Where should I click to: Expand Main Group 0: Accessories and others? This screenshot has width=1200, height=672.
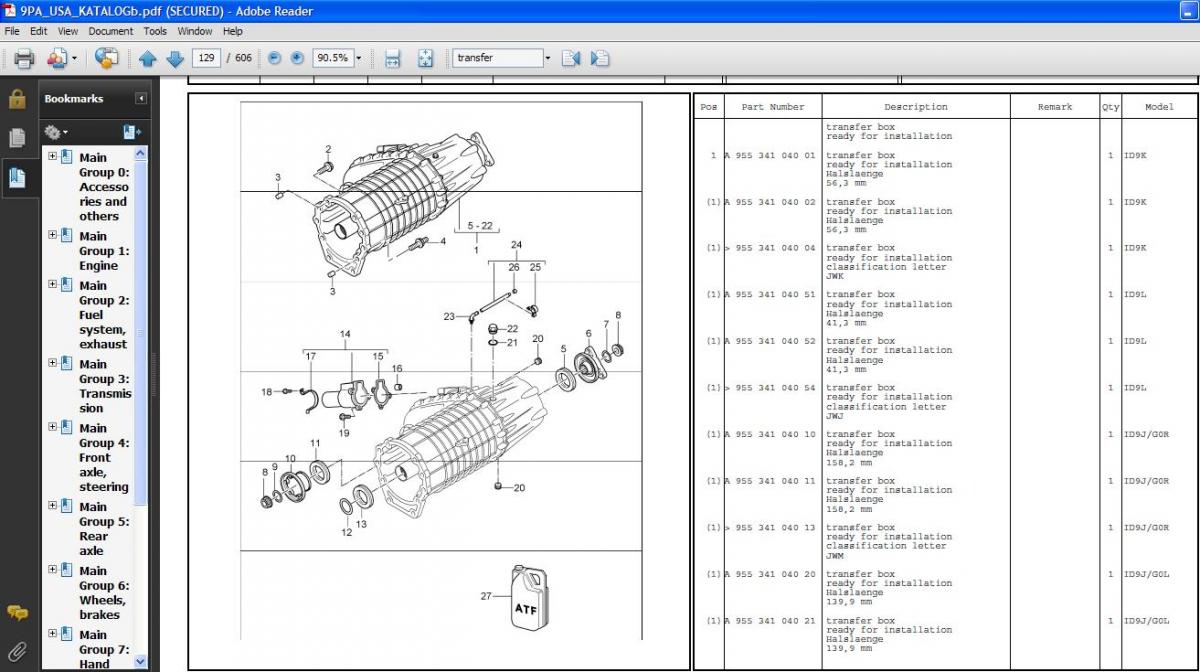coord(52,156)
